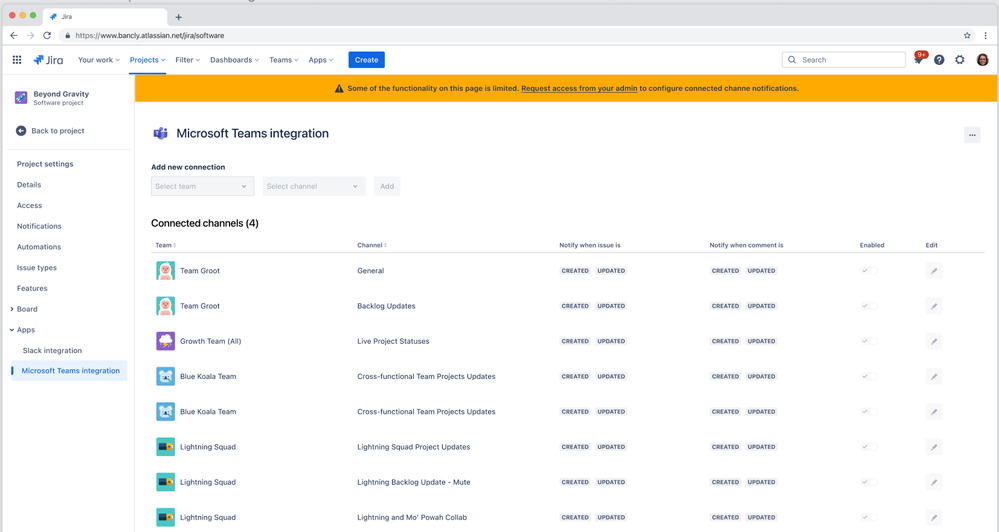Click the Microsoft Teams logo icon
The height and width of the screenshot is (532, 999).
click(x=160, y=133)
